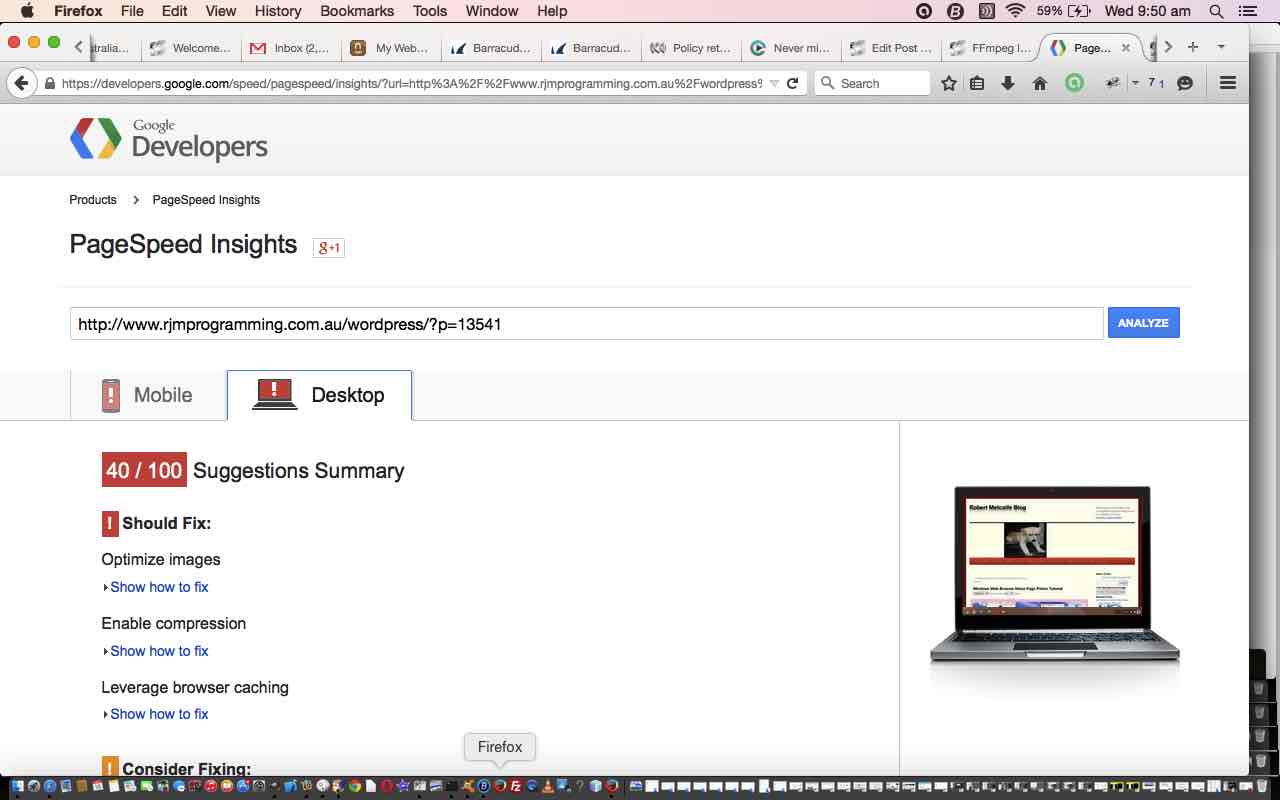Click the battery 59% indicator
This screenshot has height=800, width=1280.
click(1064, 11)
